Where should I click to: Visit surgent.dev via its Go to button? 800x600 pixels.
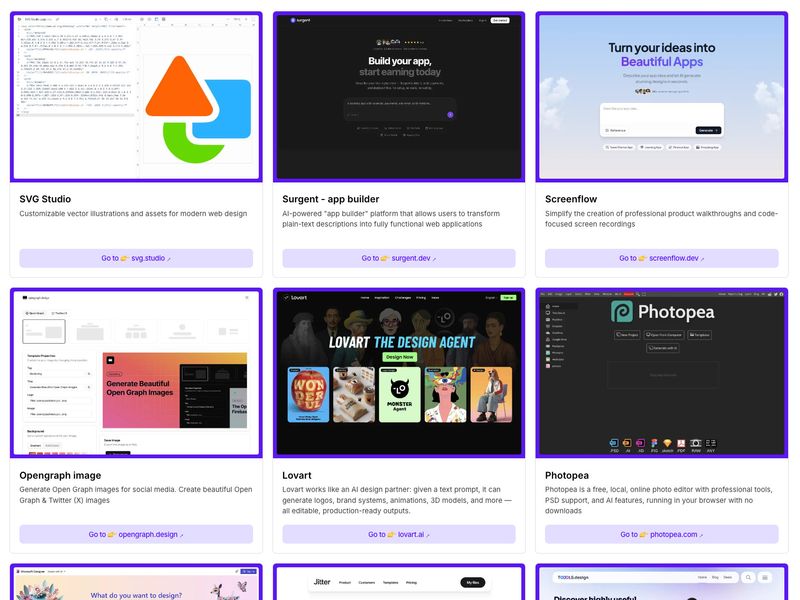pyautogui.click(x=399, y=258)
